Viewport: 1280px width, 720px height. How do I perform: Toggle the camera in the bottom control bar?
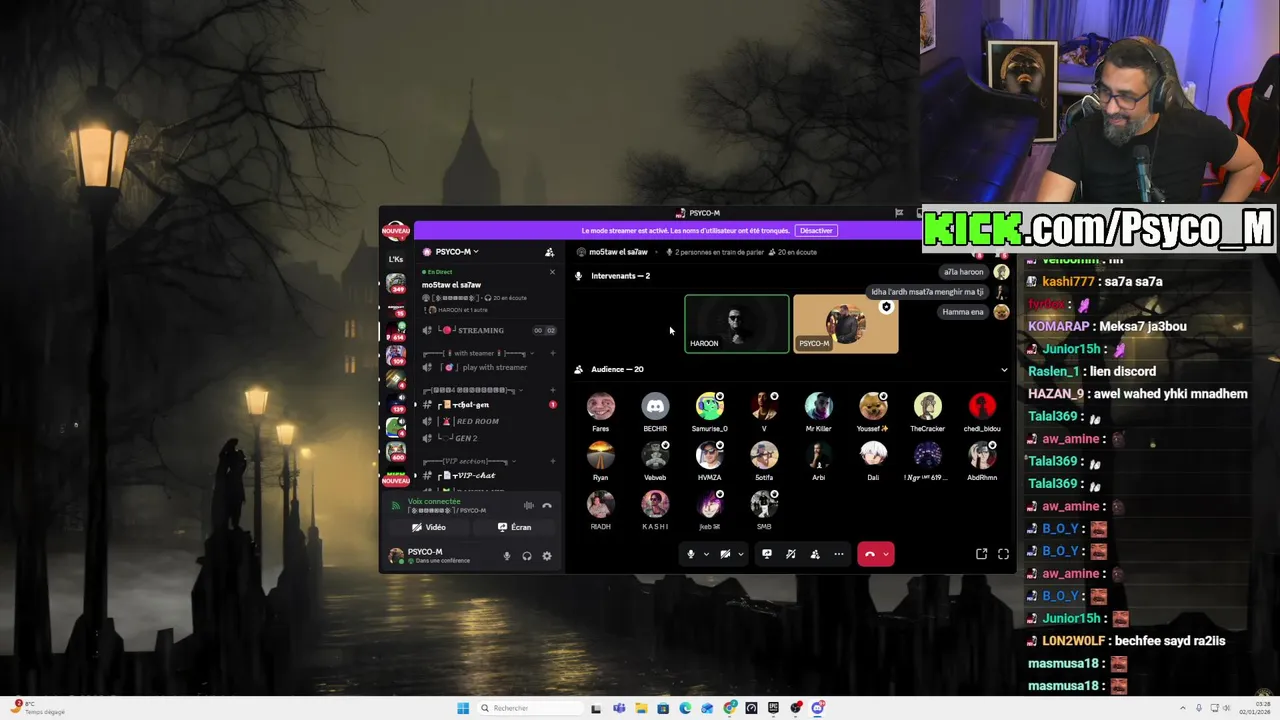[725, 554]
